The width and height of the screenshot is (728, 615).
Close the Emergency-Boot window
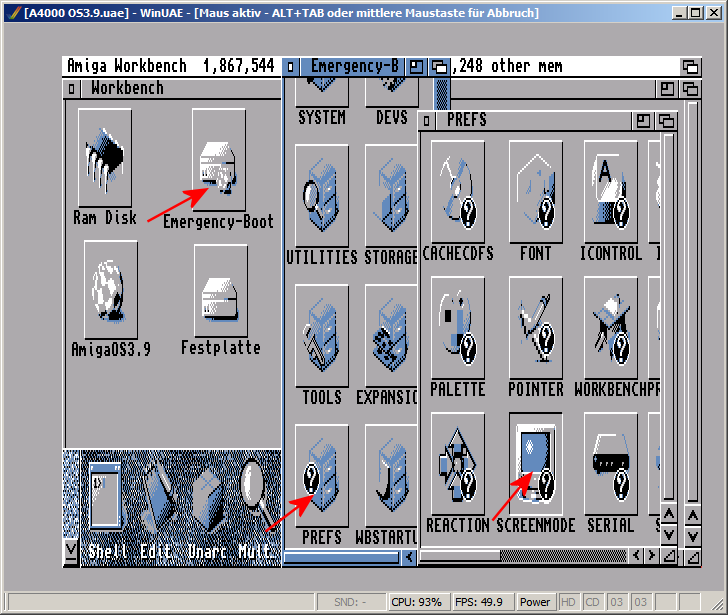point(291,67)
